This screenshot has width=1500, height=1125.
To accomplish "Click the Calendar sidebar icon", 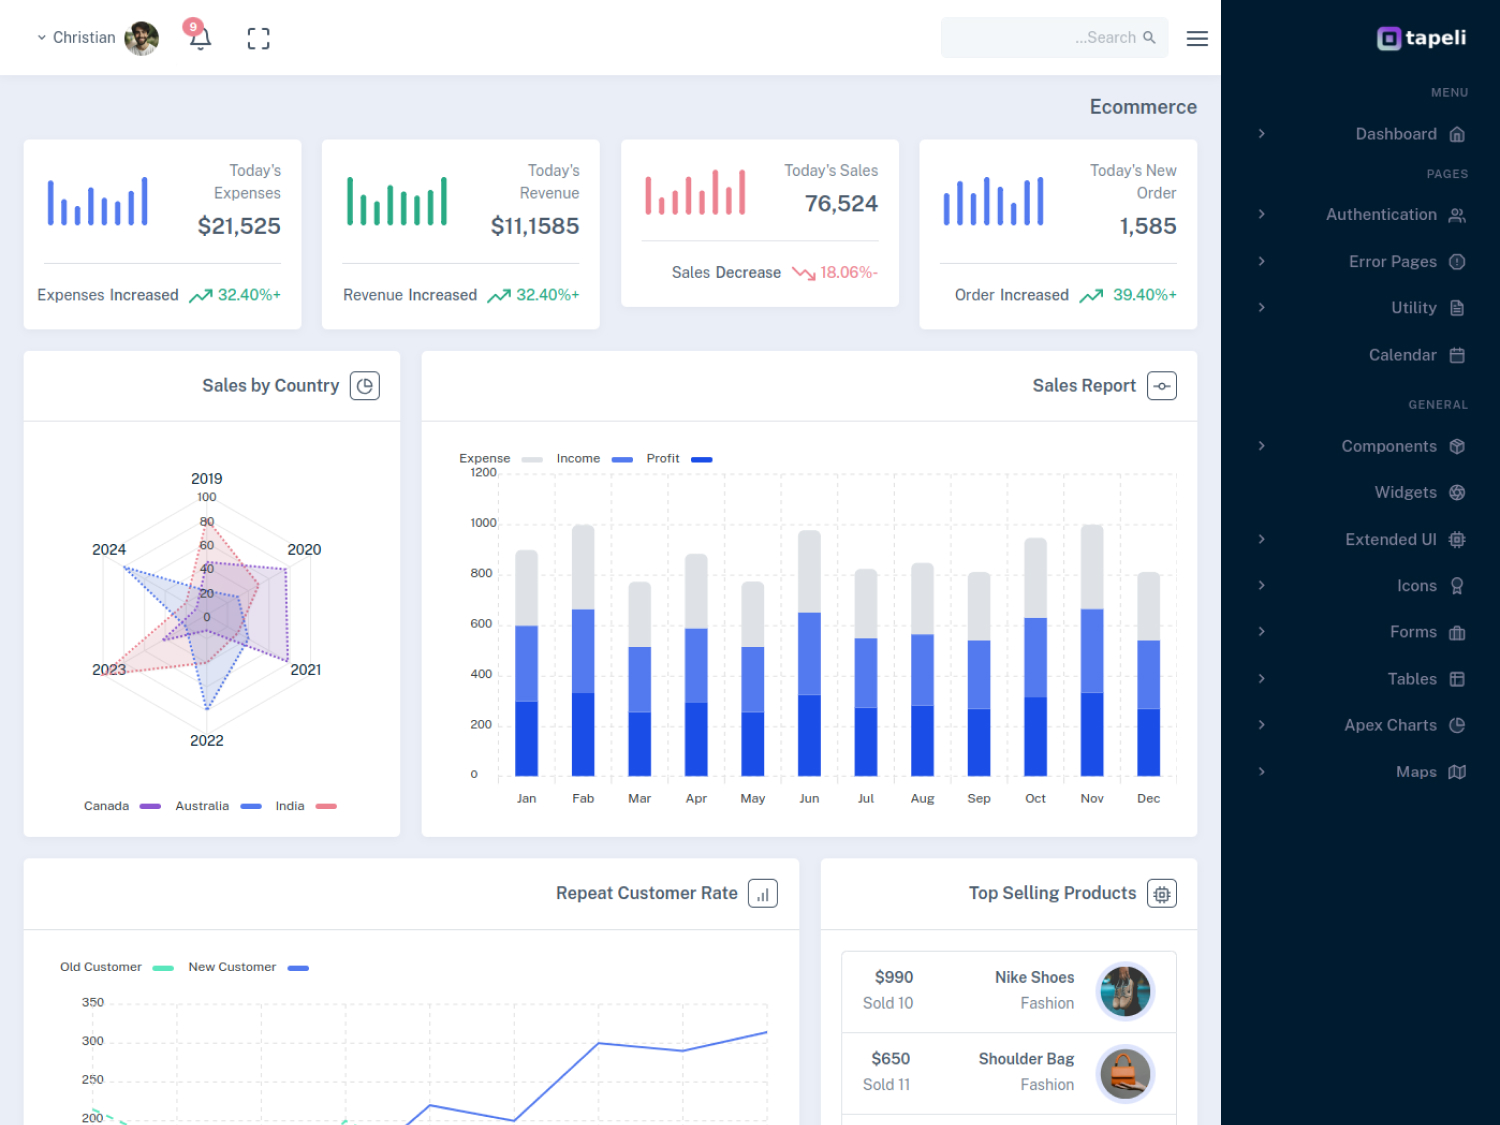I will tap(1457, 355).
